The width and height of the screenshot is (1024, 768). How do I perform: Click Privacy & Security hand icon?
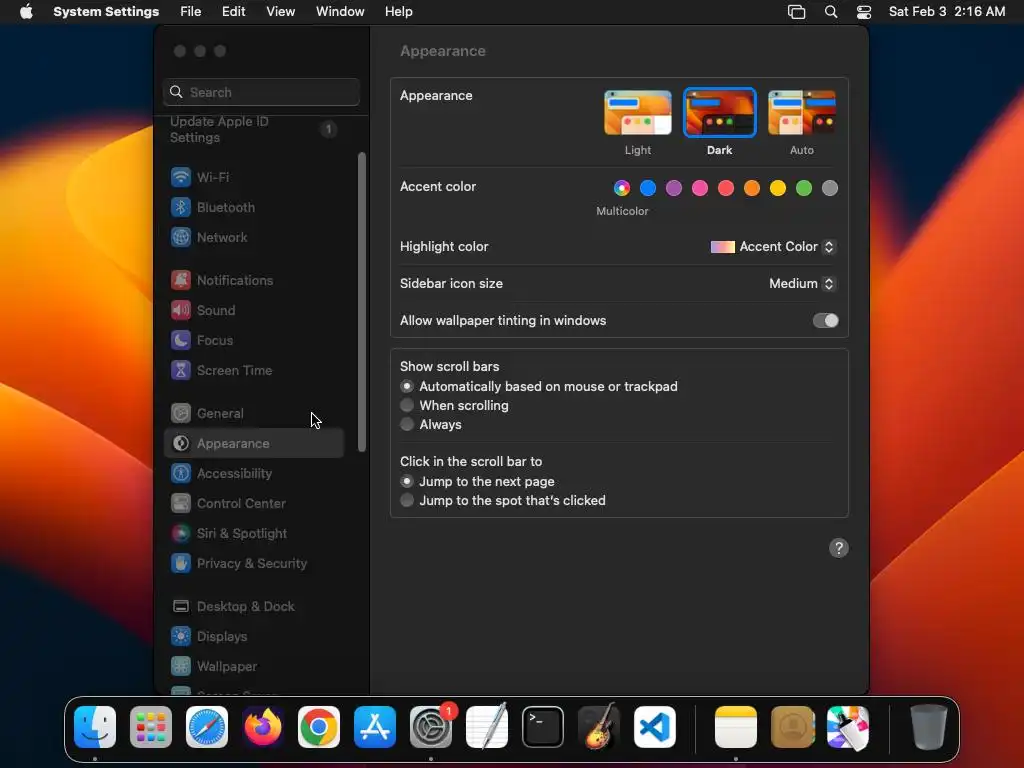(181, 564)
